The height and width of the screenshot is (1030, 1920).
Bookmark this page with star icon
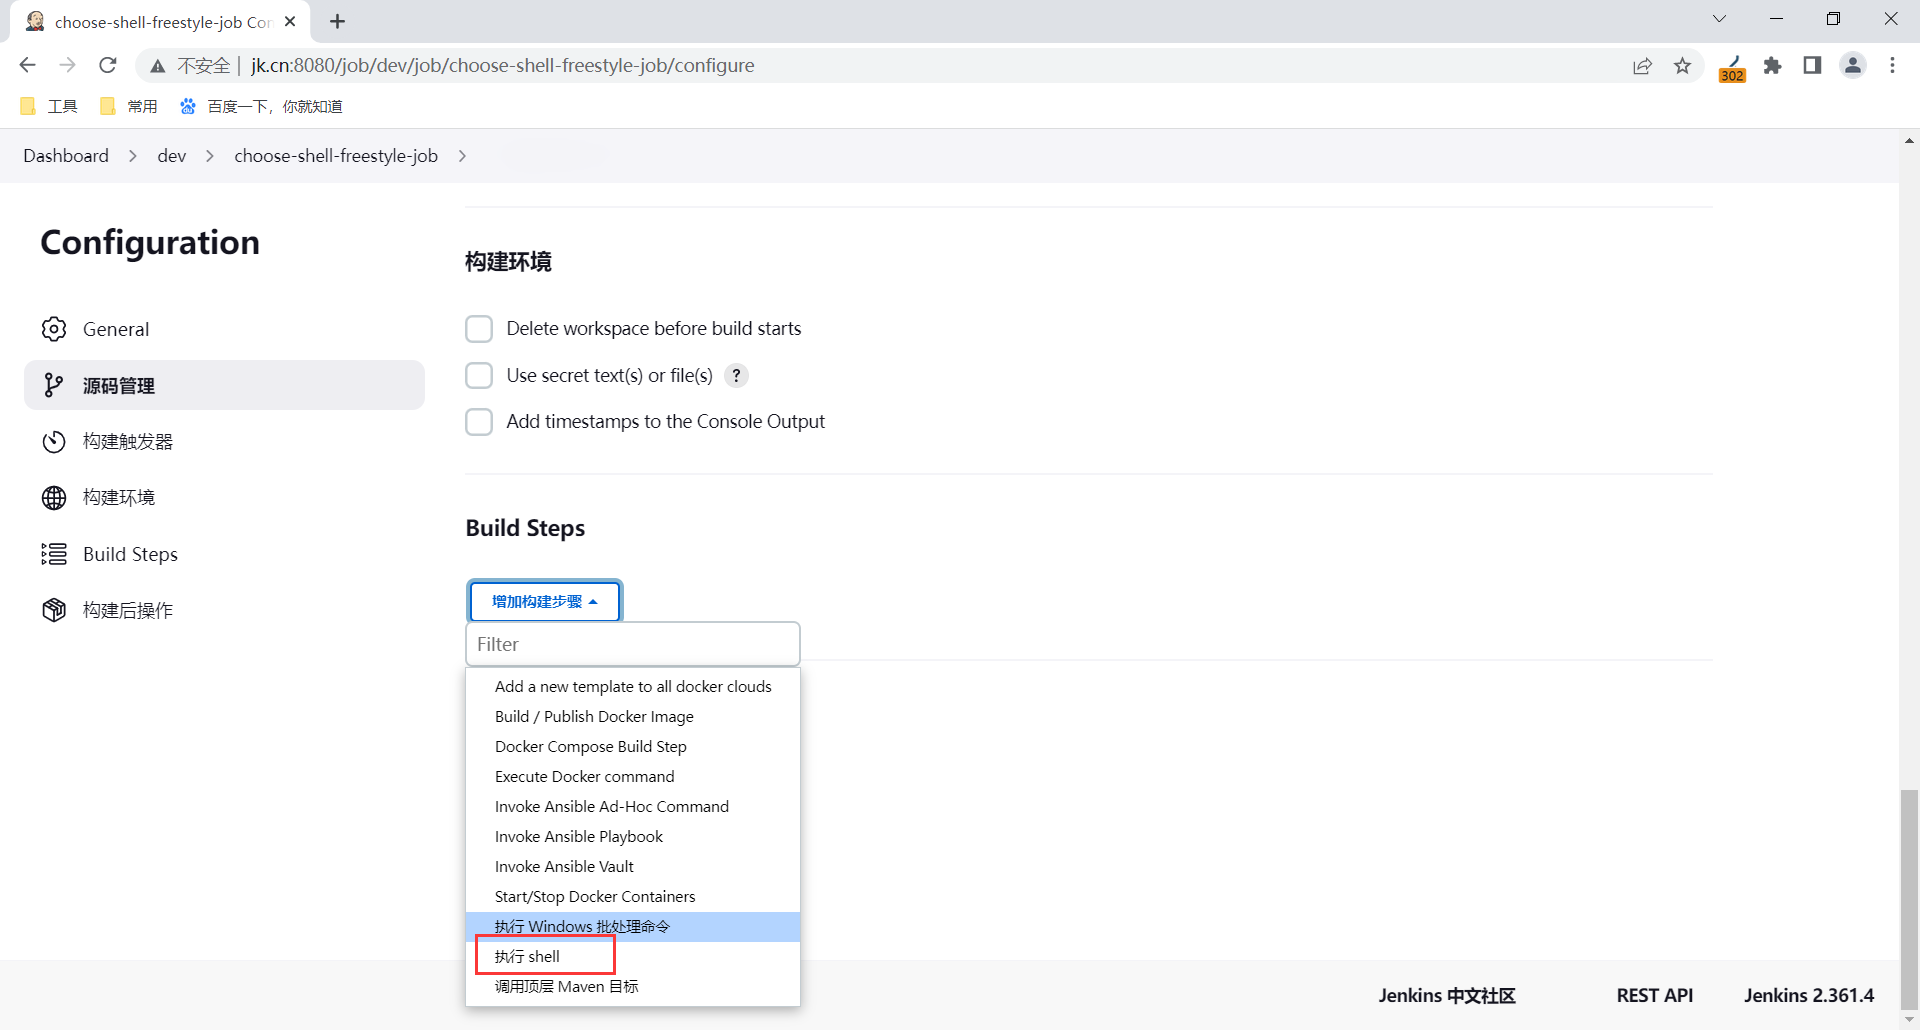1683,66
